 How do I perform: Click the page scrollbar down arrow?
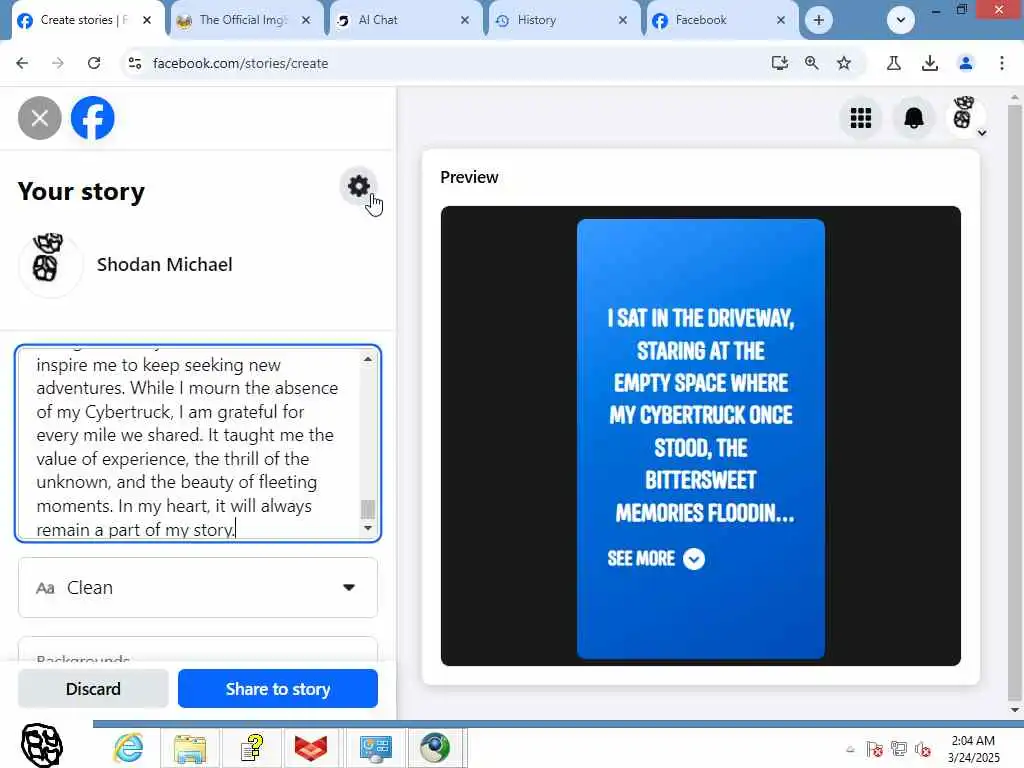point(1014,710)
